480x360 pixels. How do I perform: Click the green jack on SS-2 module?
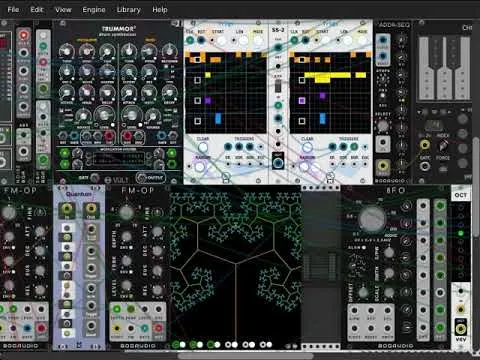(278, 106)
